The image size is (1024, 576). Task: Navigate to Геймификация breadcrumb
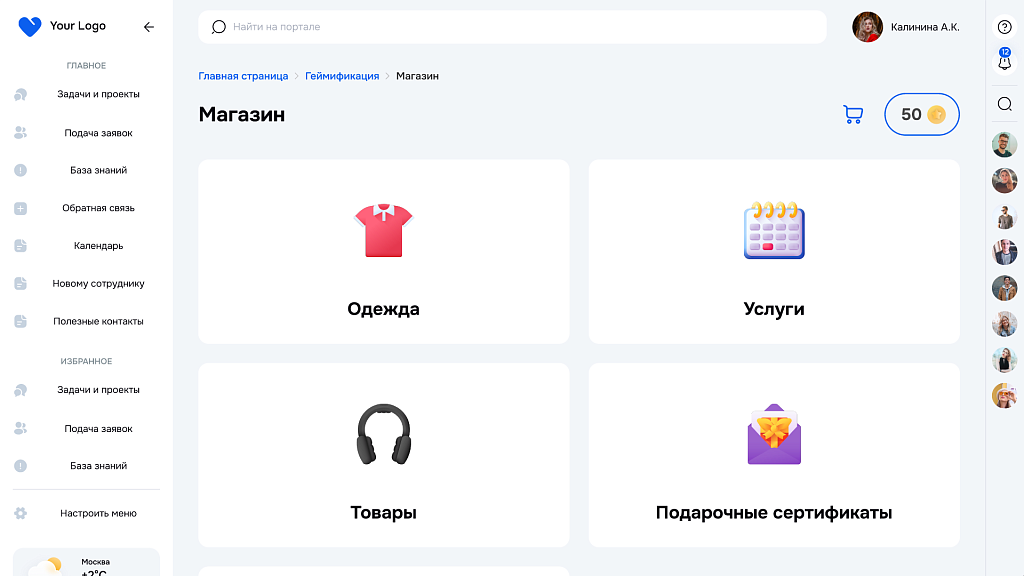click(341, 75)
